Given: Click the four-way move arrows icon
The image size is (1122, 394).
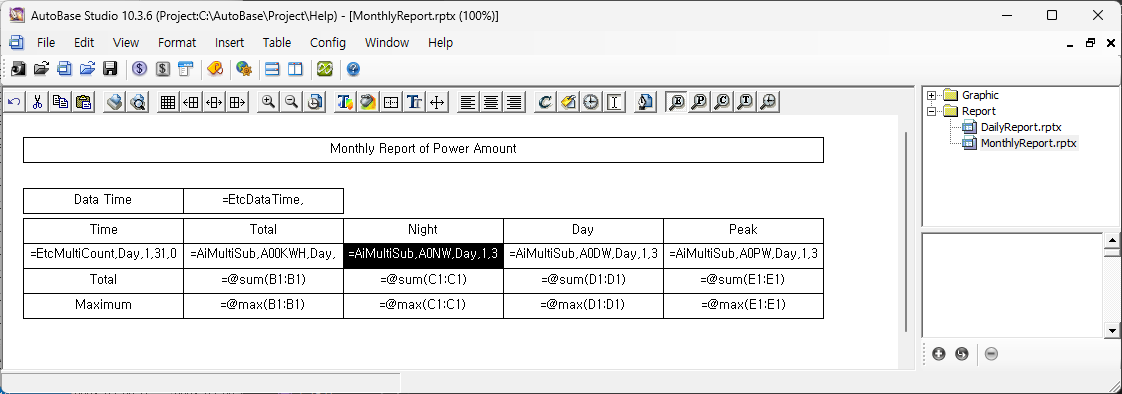Looking at the screenshot, I should coord(437,102).
